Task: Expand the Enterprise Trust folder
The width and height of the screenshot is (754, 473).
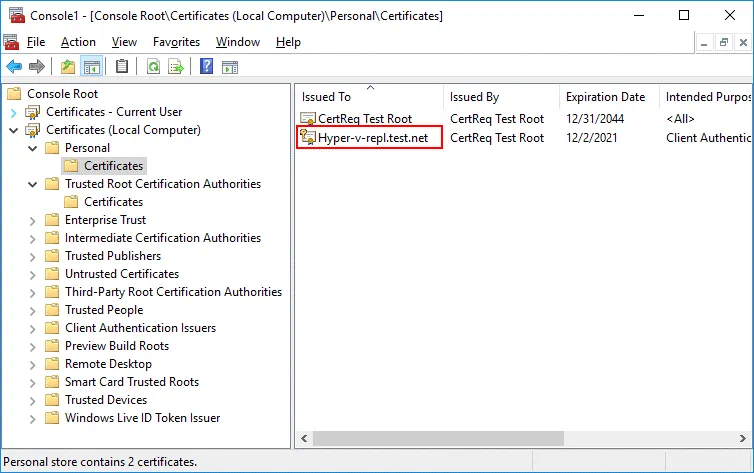Action: [32, 220]
